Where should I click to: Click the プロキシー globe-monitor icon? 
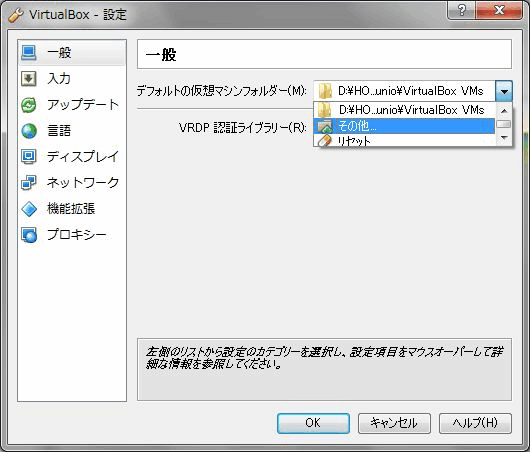(x=29, y=235)
